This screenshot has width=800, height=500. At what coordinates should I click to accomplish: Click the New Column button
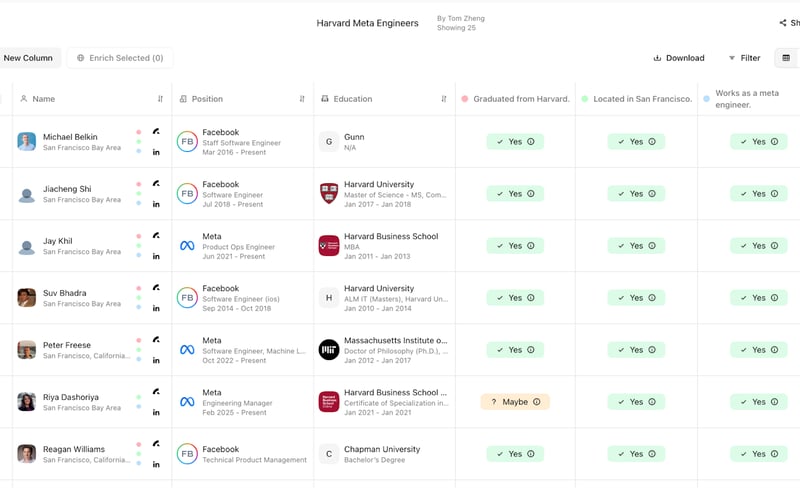coord(28,58)
